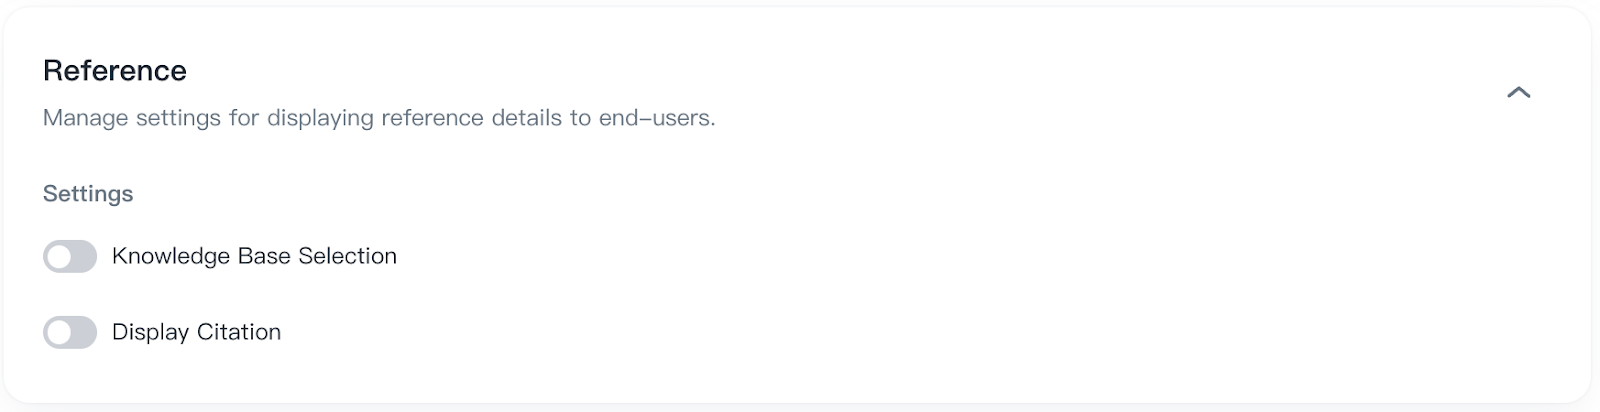Click the knob of Knowledge Base Selection switch
Viewport: 1600px width, 412px height.
point(59,257)
